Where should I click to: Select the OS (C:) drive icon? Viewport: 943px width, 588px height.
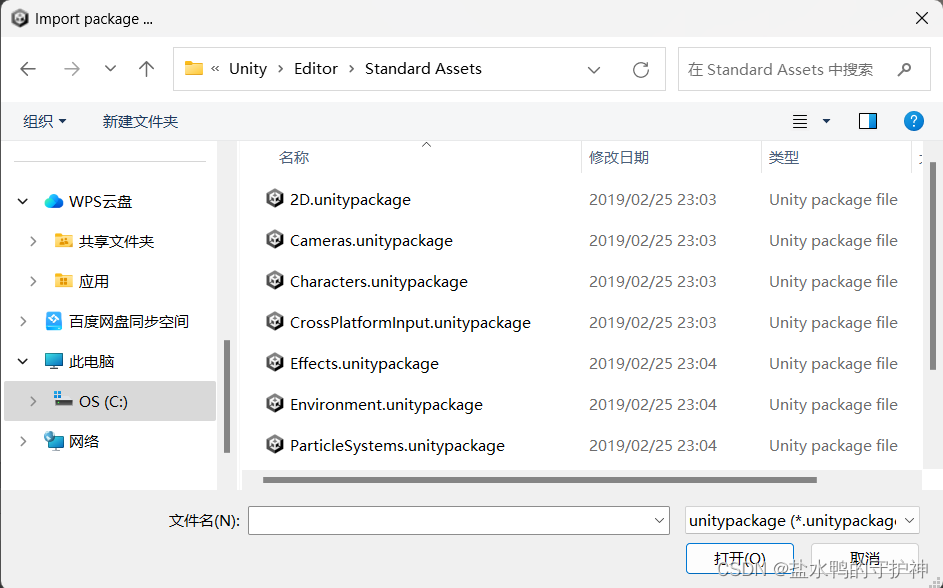63,398
